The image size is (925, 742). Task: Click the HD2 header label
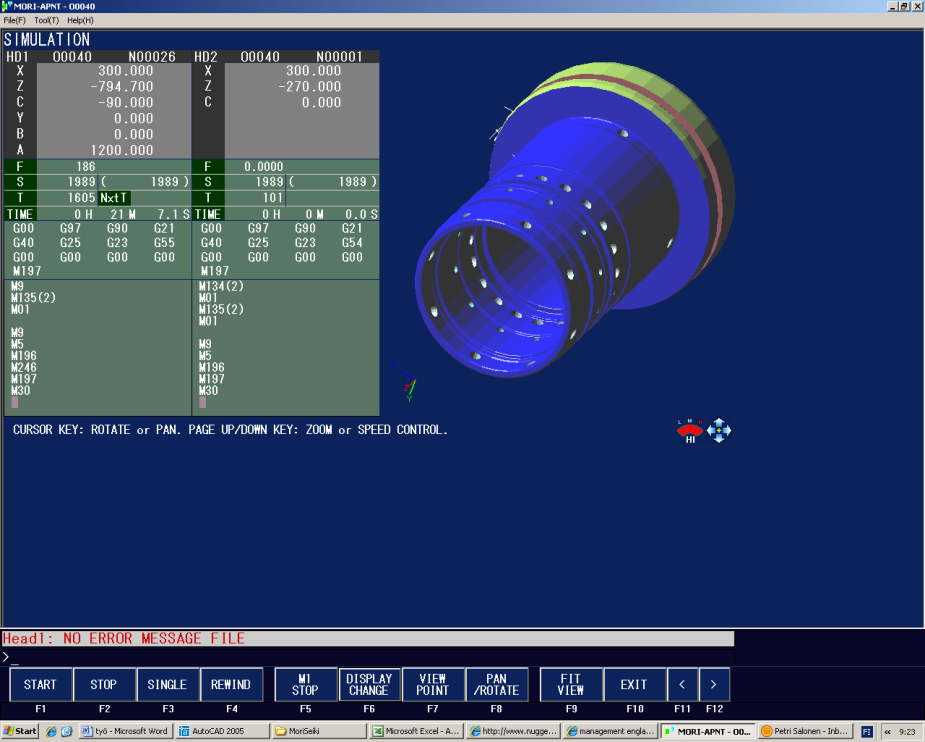point(206,57)
